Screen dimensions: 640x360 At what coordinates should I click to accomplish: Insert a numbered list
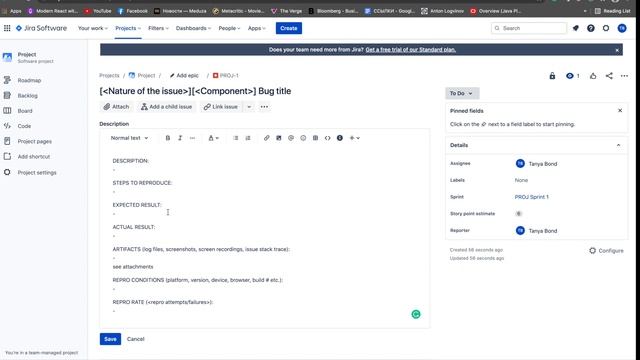pos(248,138)
